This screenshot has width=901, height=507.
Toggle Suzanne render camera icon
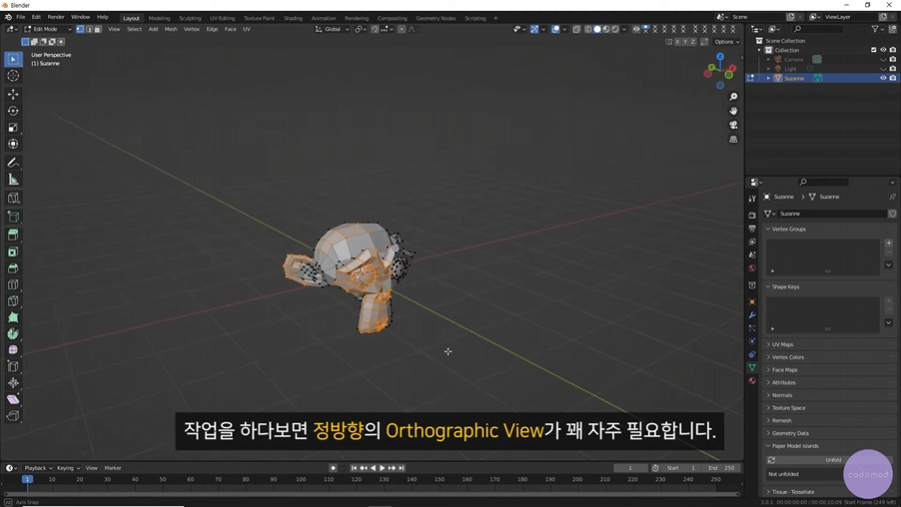pos(892,78)
